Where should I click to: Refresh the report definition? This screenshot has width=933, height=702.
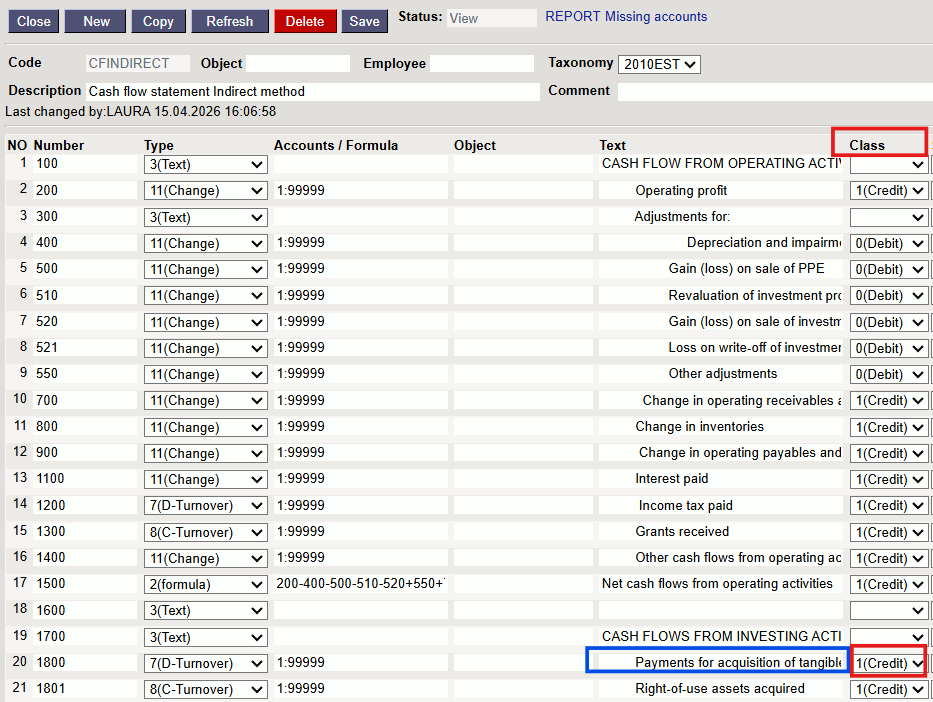click(x=230, y=21)
